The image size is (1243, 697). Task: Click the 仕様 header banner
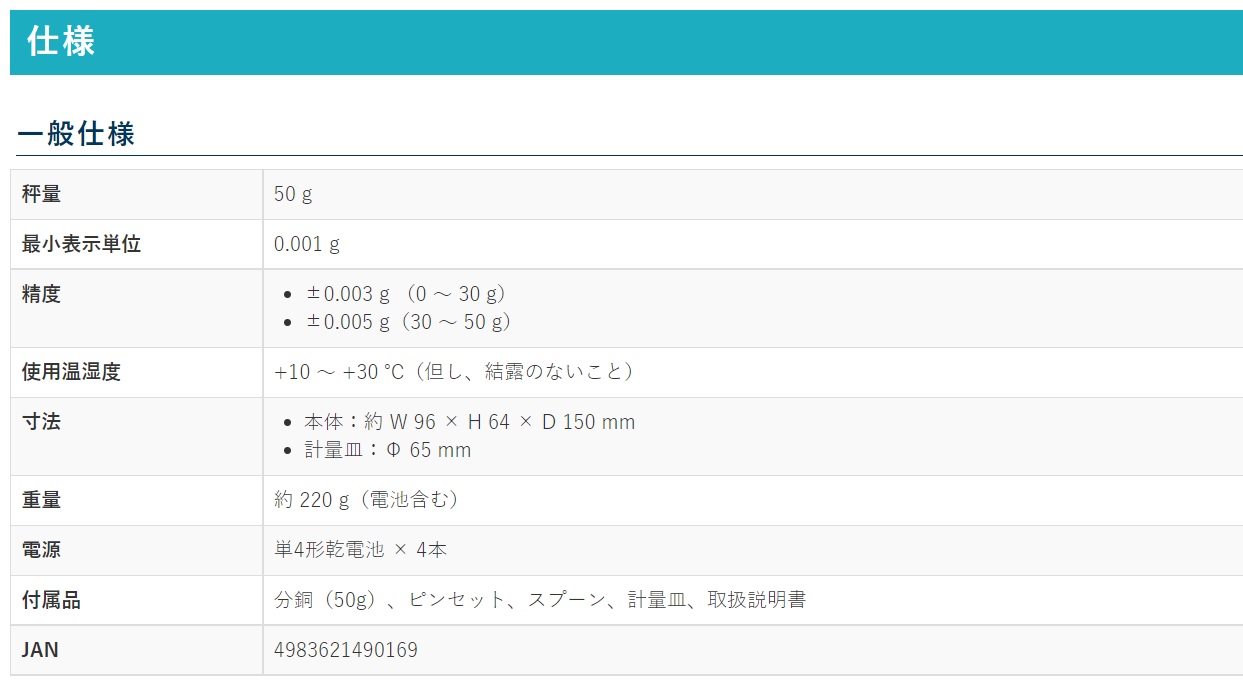[62, 42]
